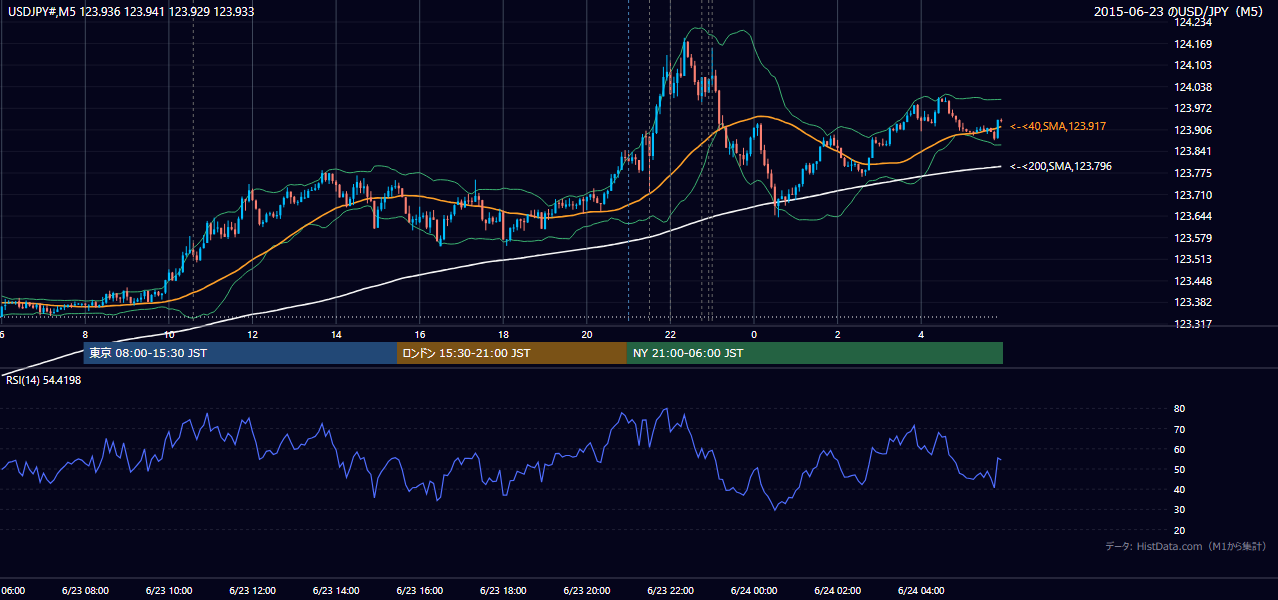
Task: Click the bottom time label 6/23 20:00
Action: coord(586,591)
